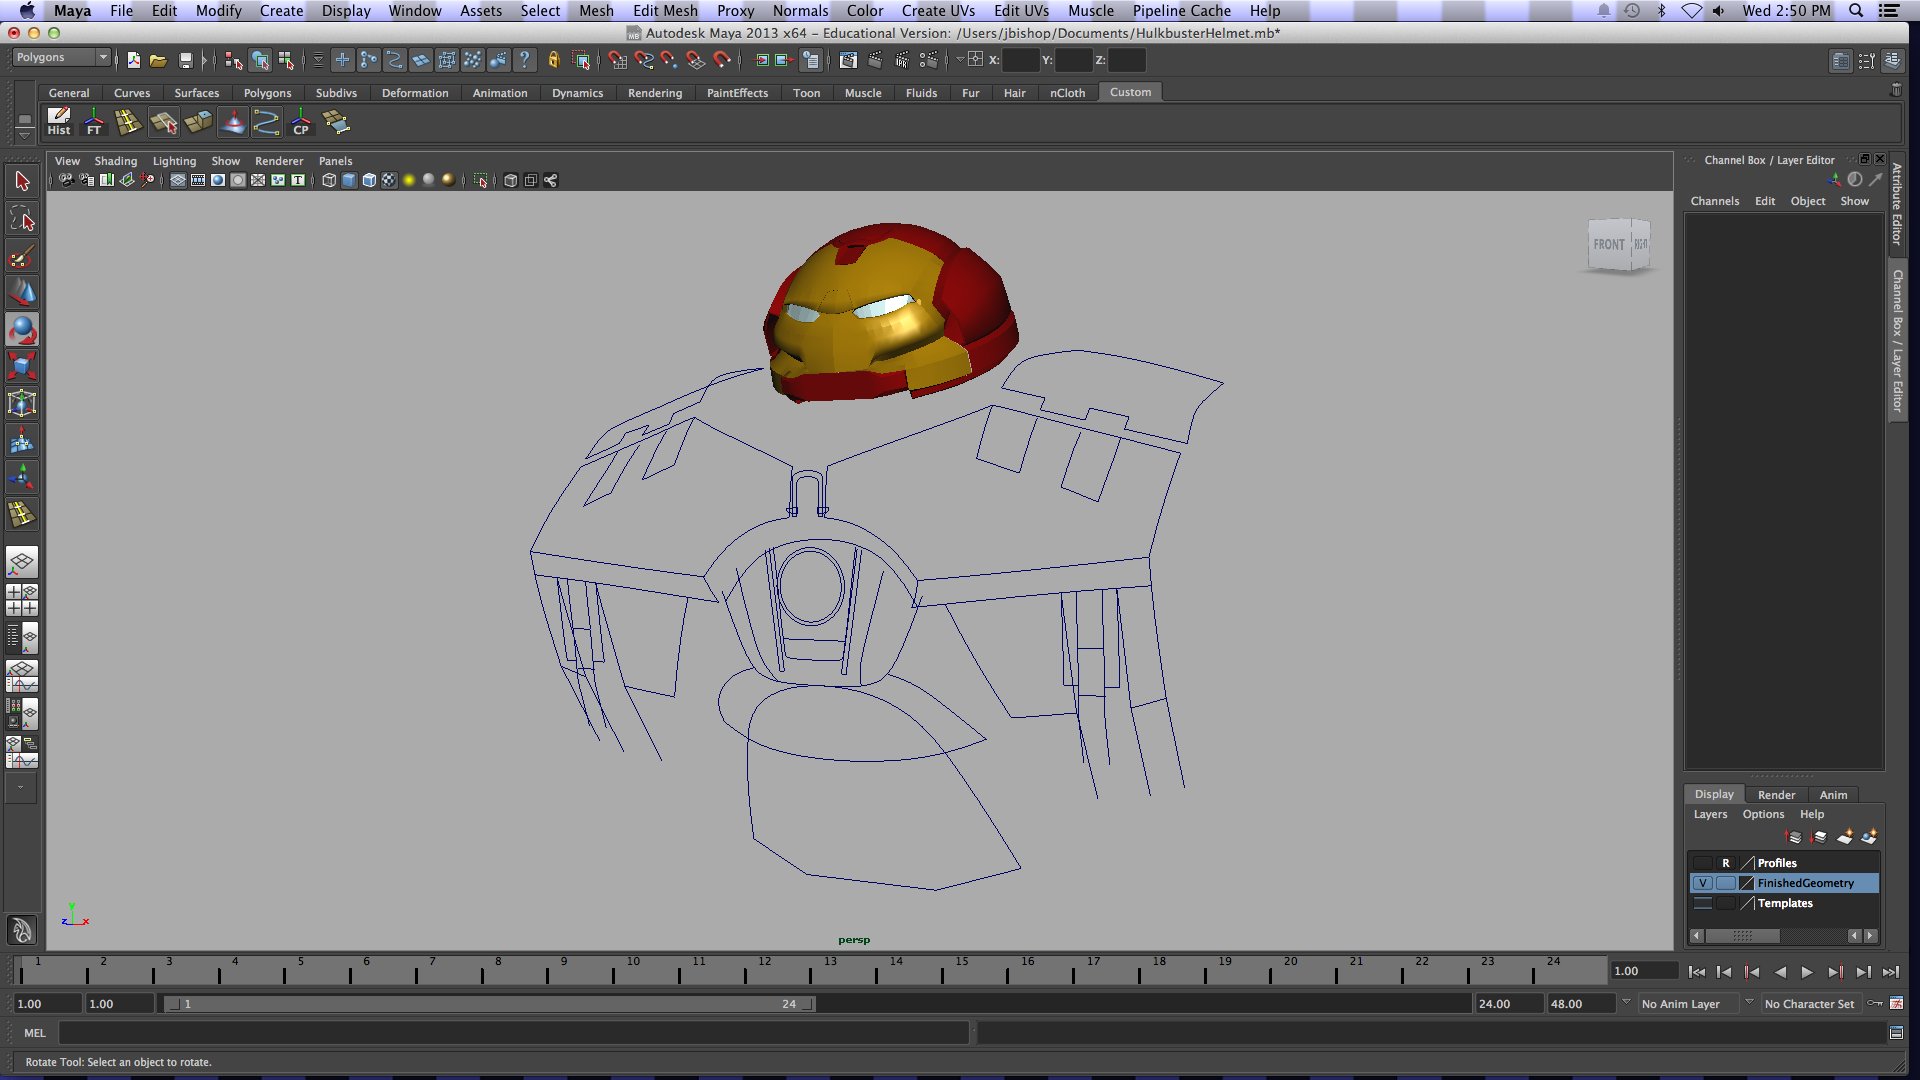Image resolution: width=1920 pixels, height=1080 pixels.
Task: Switch to the Render layer tab
Action: [1776, 795]
